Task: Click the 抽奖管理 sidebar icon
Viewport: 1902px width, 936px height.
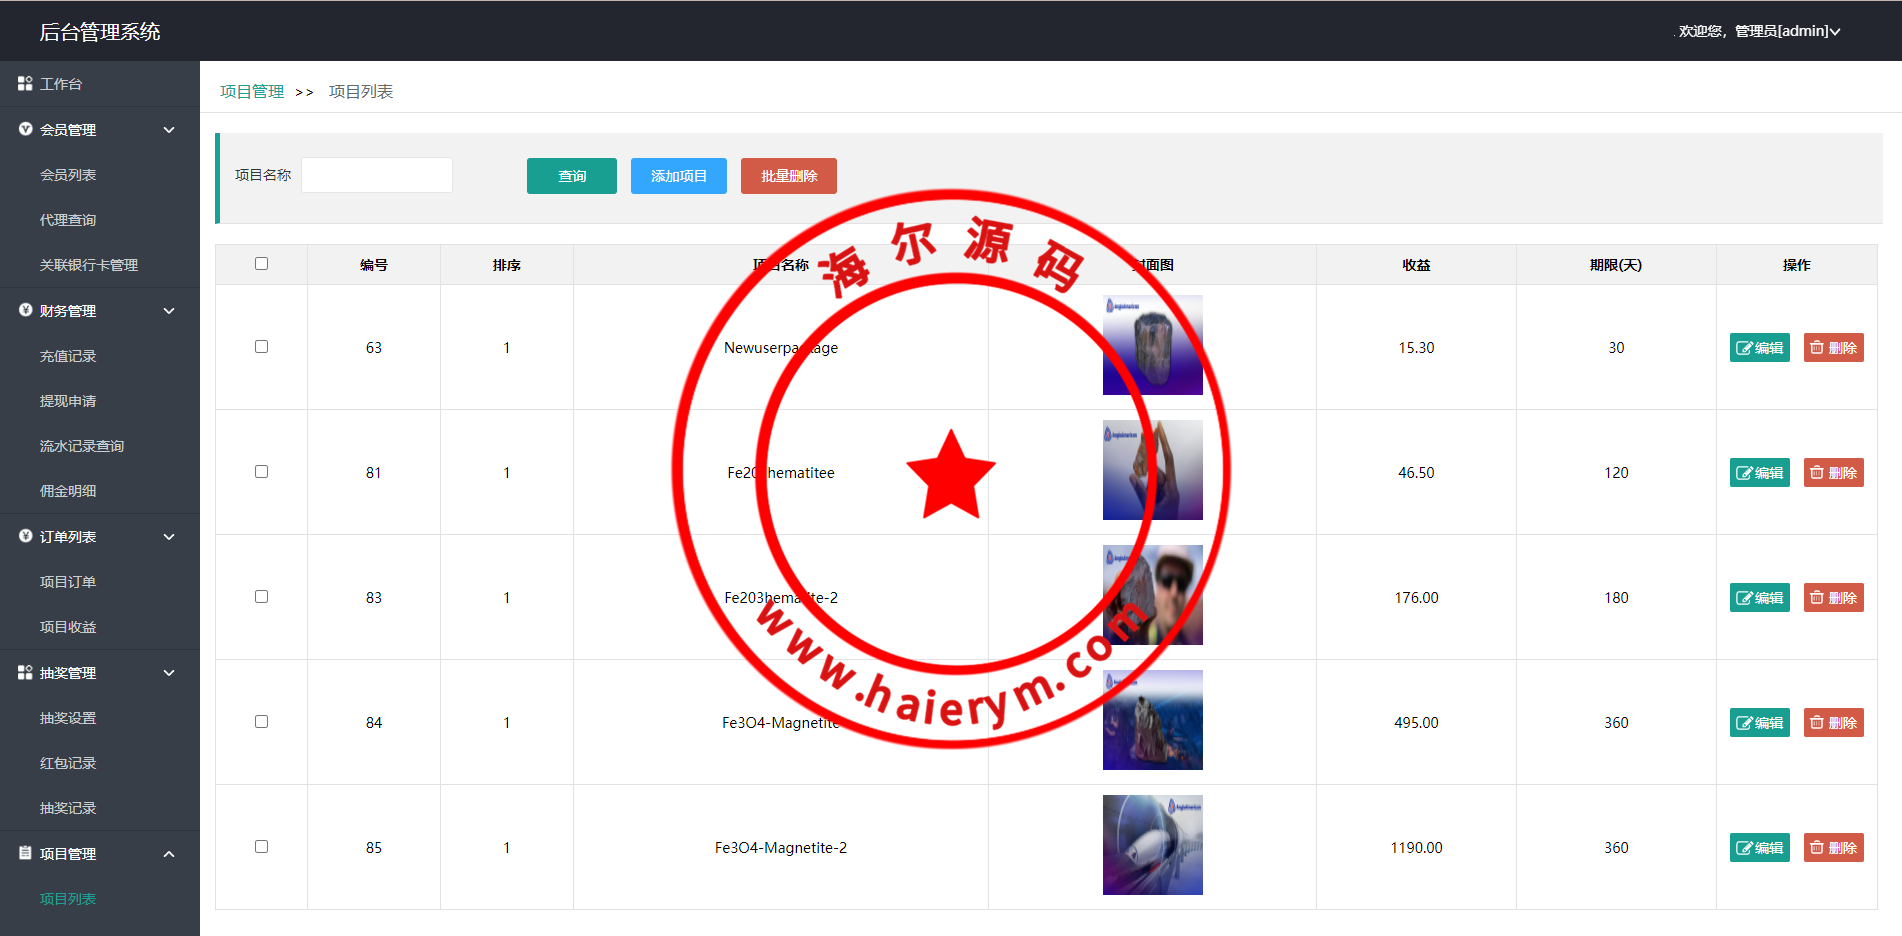Action: pyautogui.click(x=25, y=672)
